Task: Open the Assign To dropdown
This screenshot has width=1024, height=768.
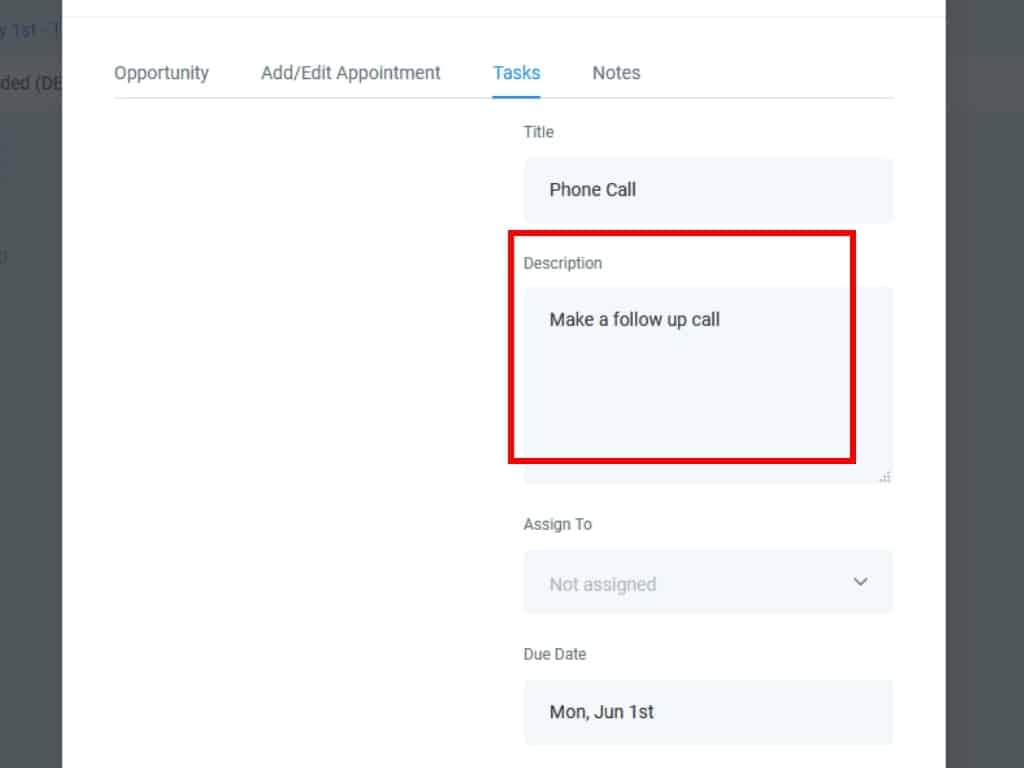Action: [x=707, y=583]
